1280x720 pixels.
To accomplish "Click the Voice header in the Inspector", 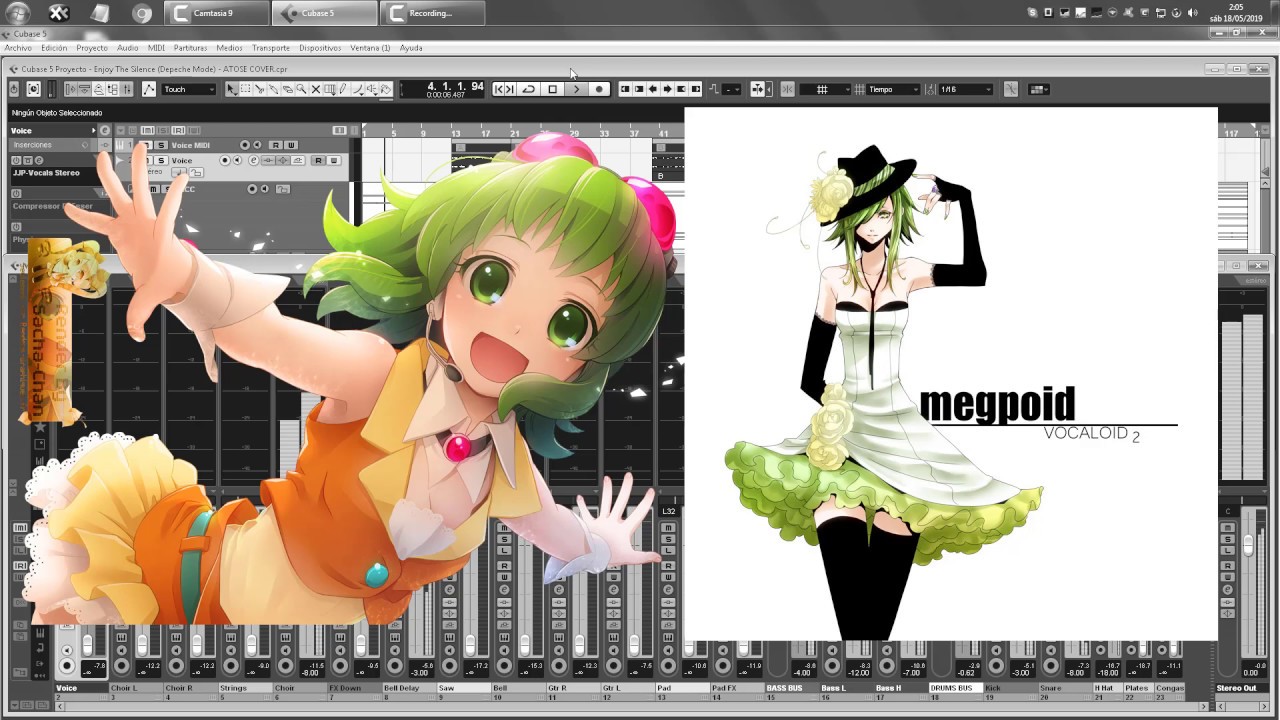I will [x=50, y=131].
